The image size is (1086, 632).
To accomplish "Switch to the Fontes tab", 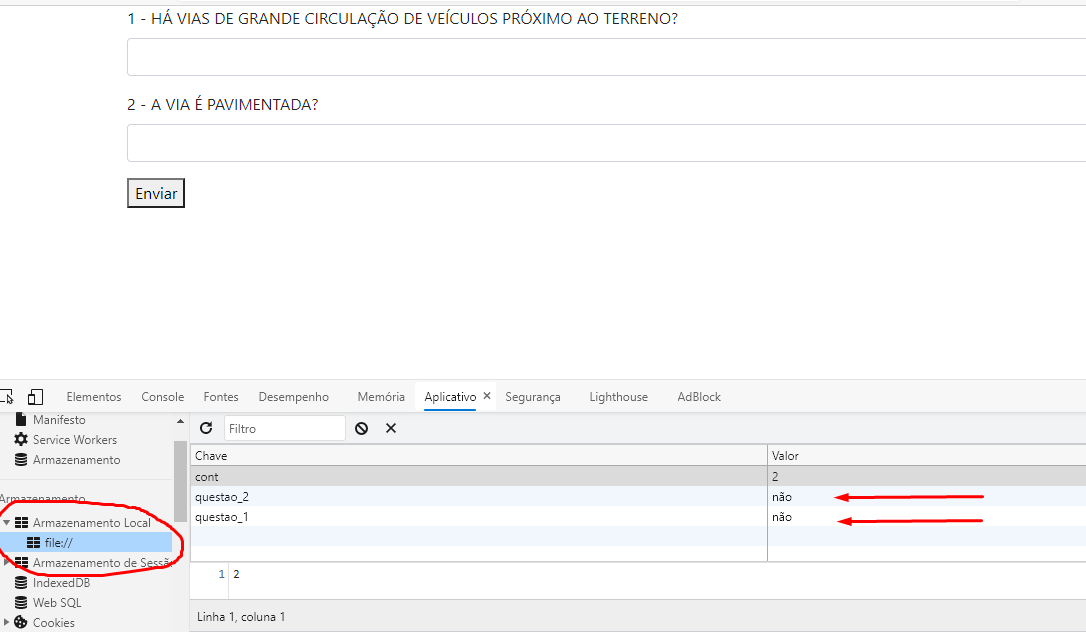I will point(221,397).
